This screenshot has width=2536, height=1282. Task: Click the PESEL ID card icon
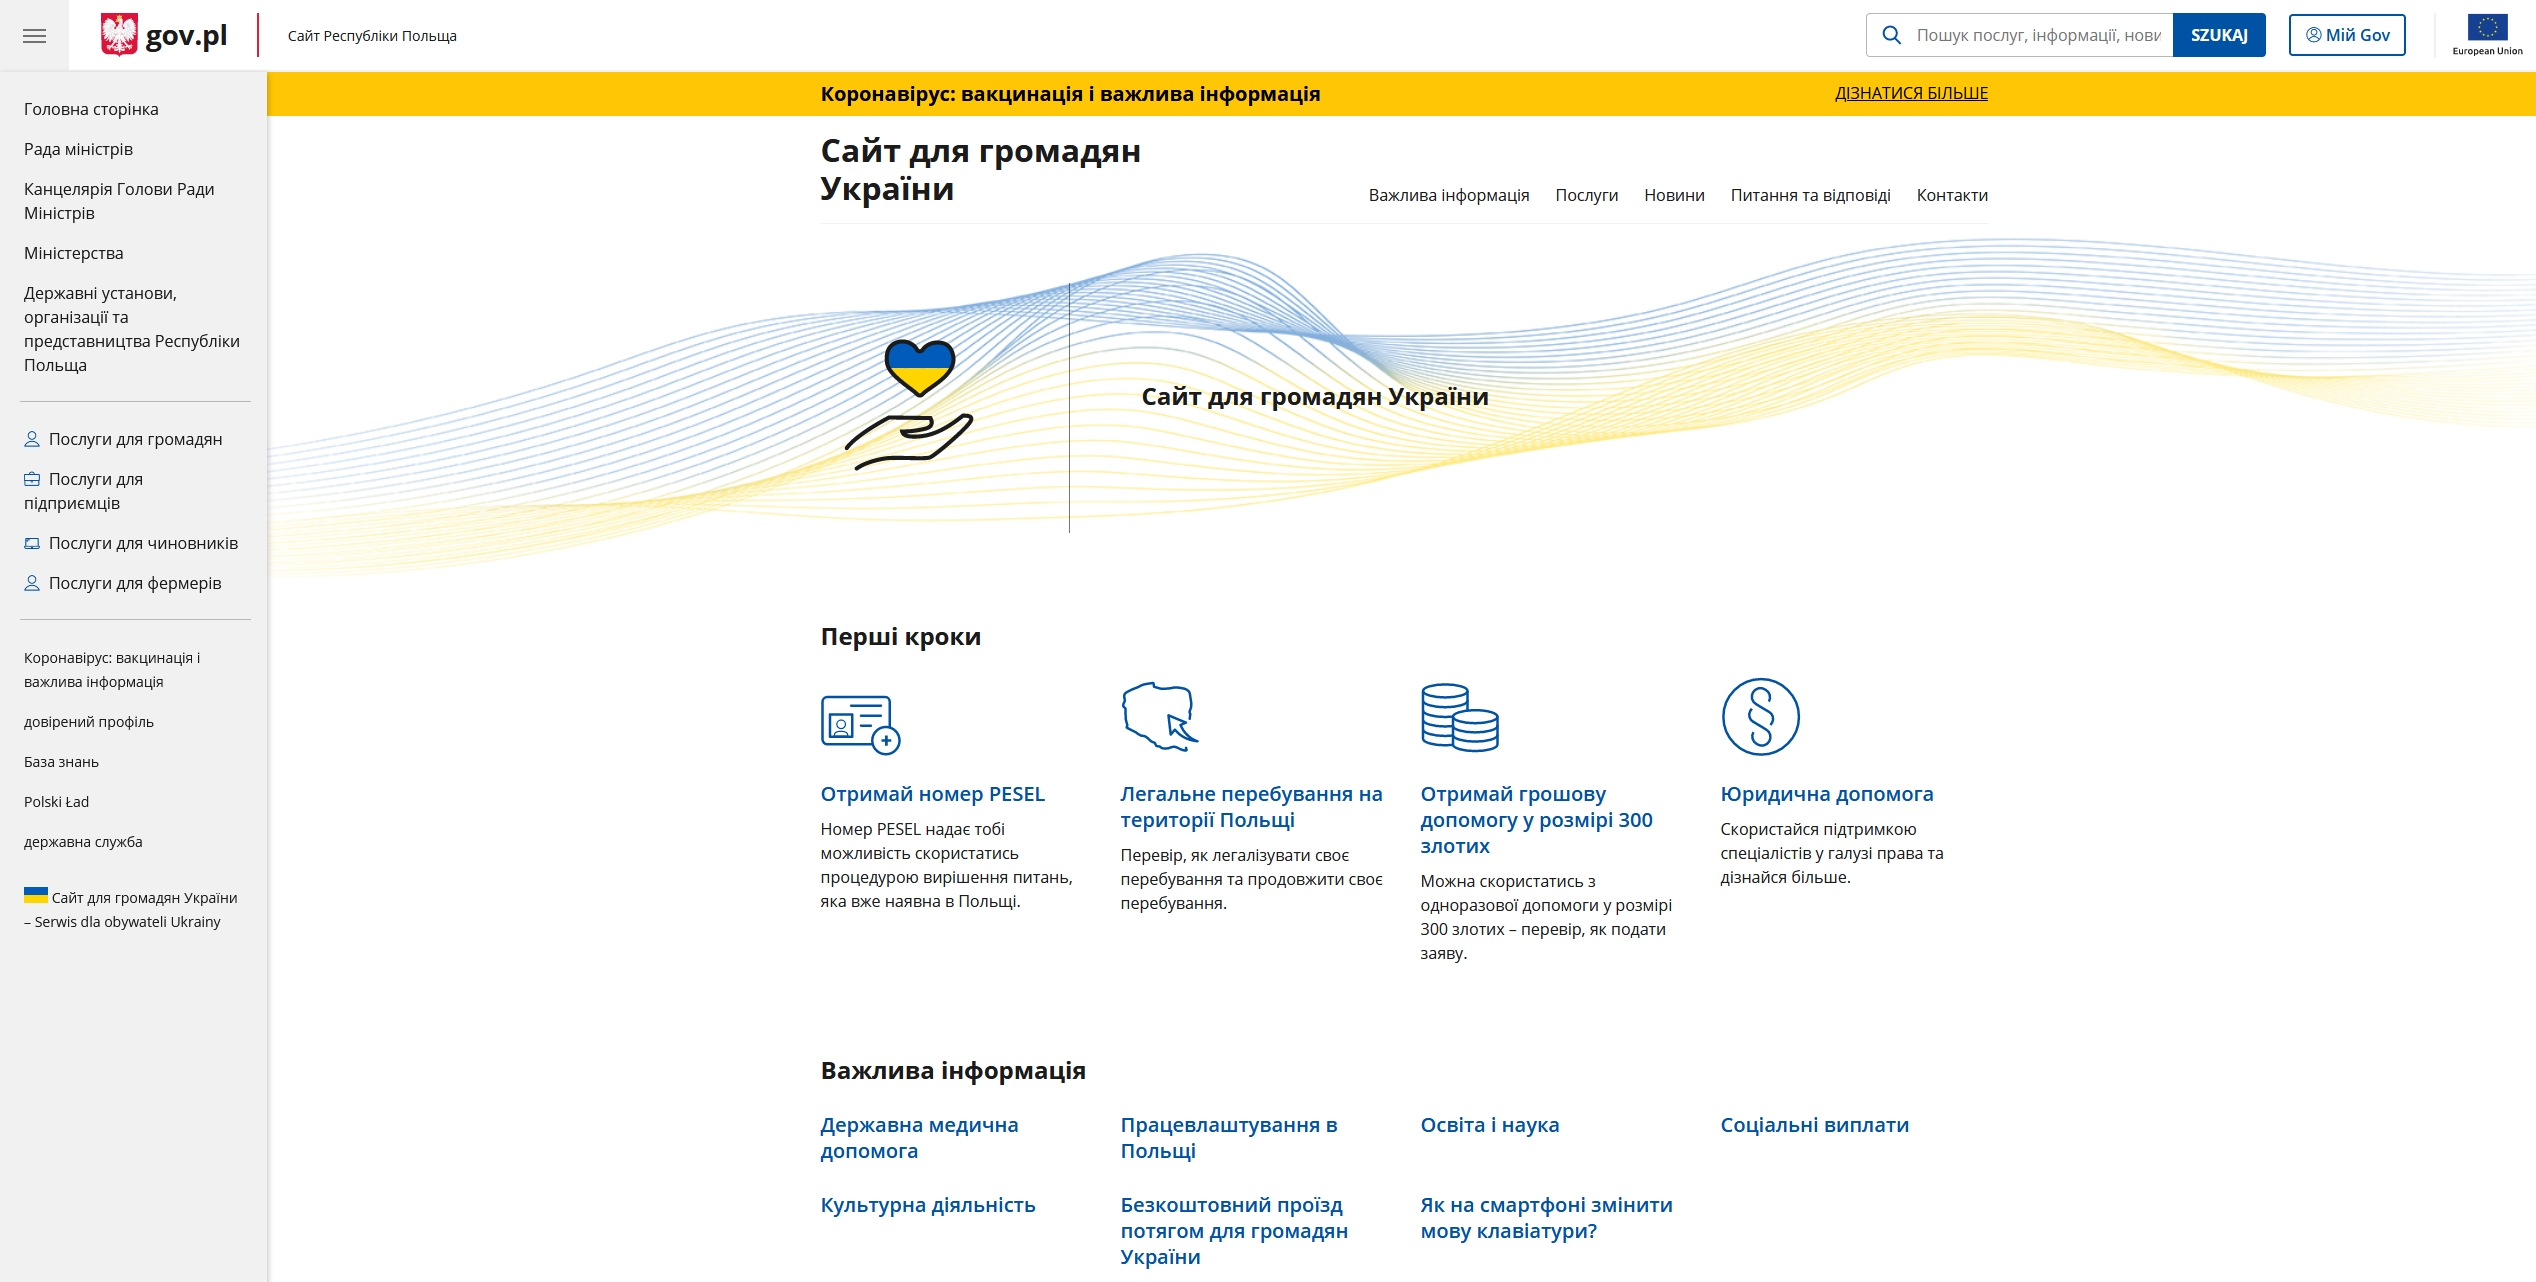pos(861,723)
